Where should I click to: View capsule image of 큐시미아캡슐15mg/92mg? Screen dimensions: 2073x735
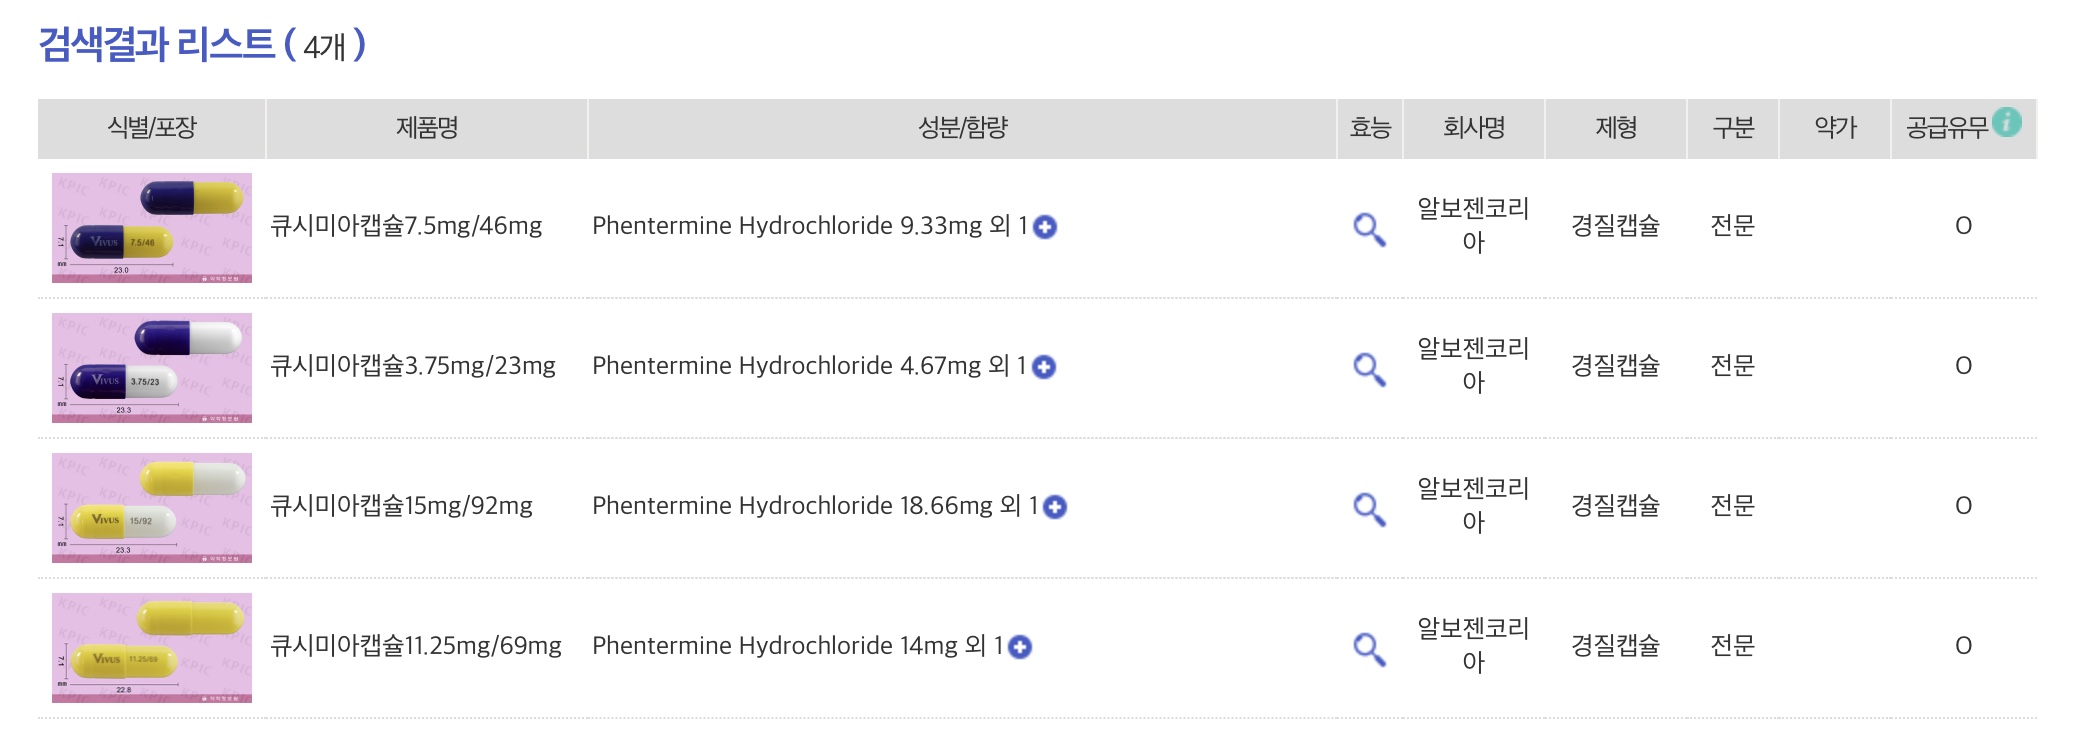tap(152, 508)
